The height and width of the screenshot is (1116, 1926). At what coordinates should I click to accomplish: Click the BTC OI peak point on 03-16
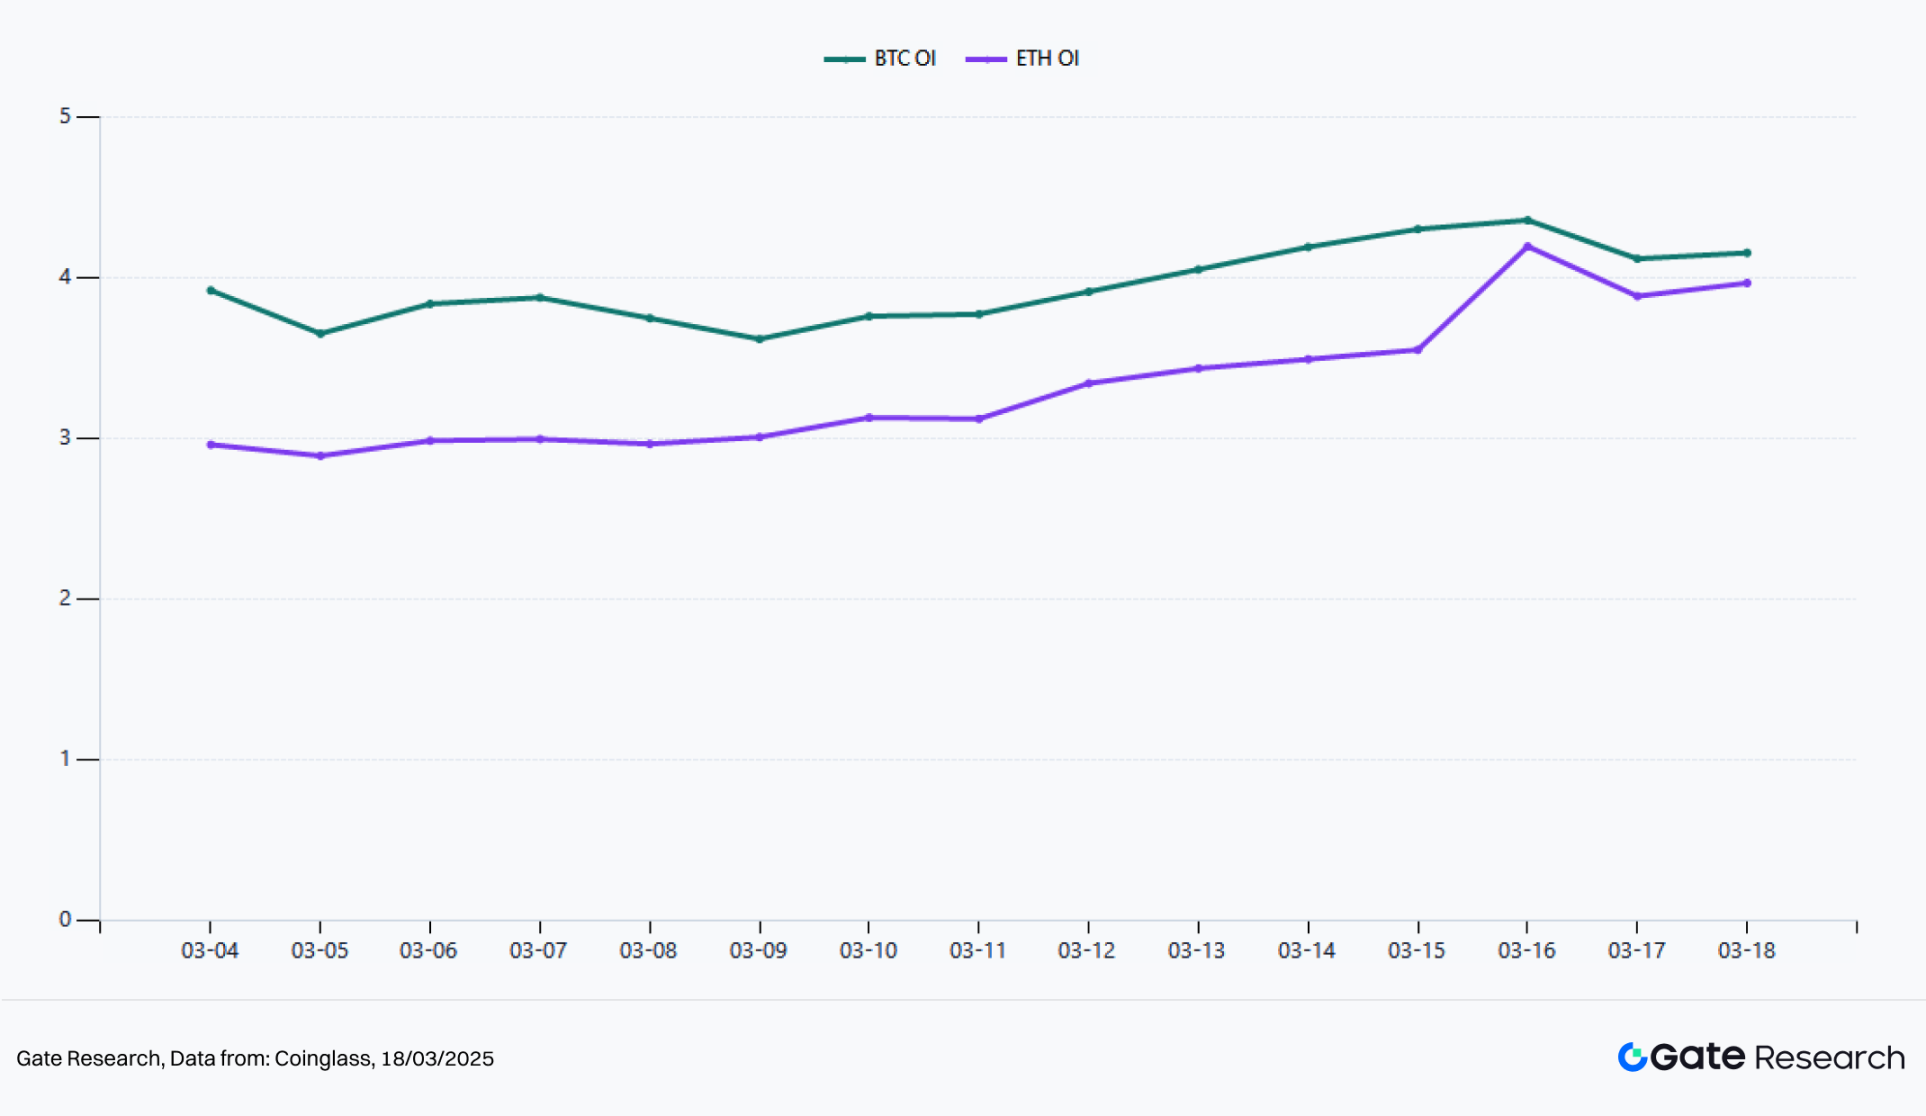coord(1527,220)
